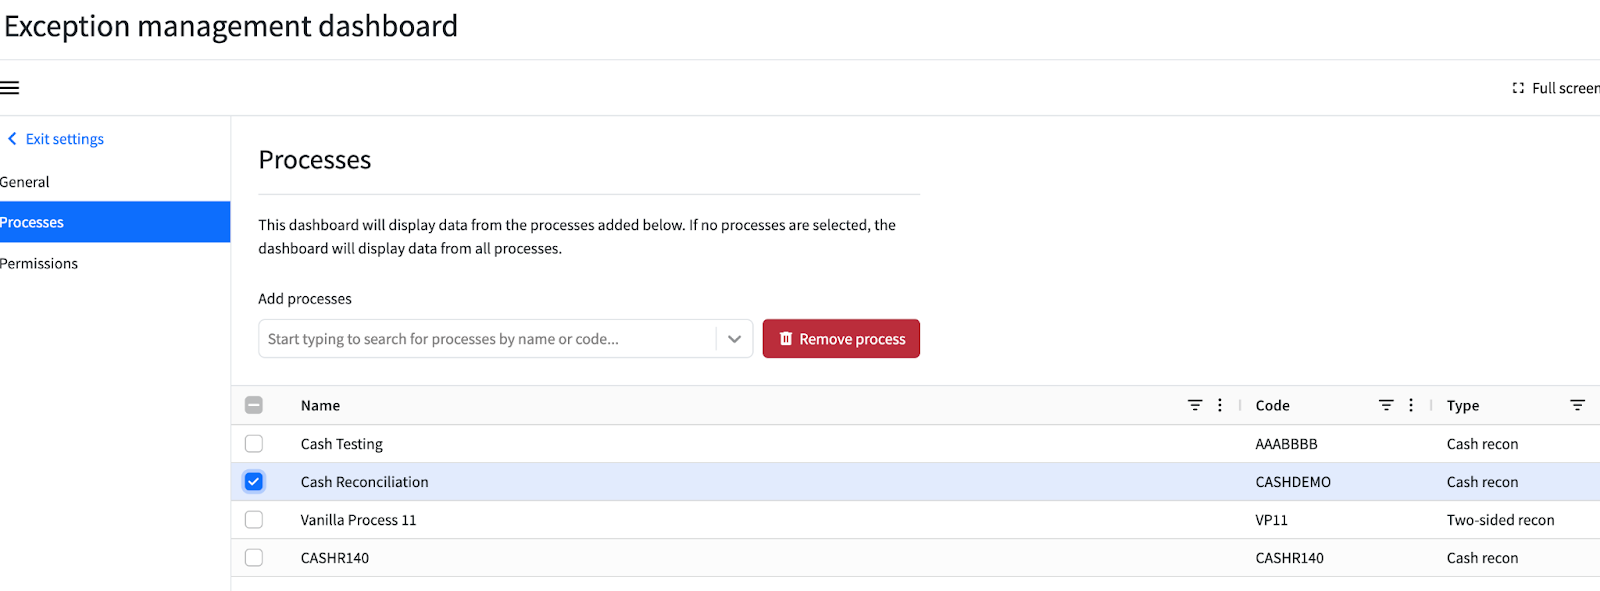Open the Name column three-dot menu
1600x591 pixels.
1220,405
